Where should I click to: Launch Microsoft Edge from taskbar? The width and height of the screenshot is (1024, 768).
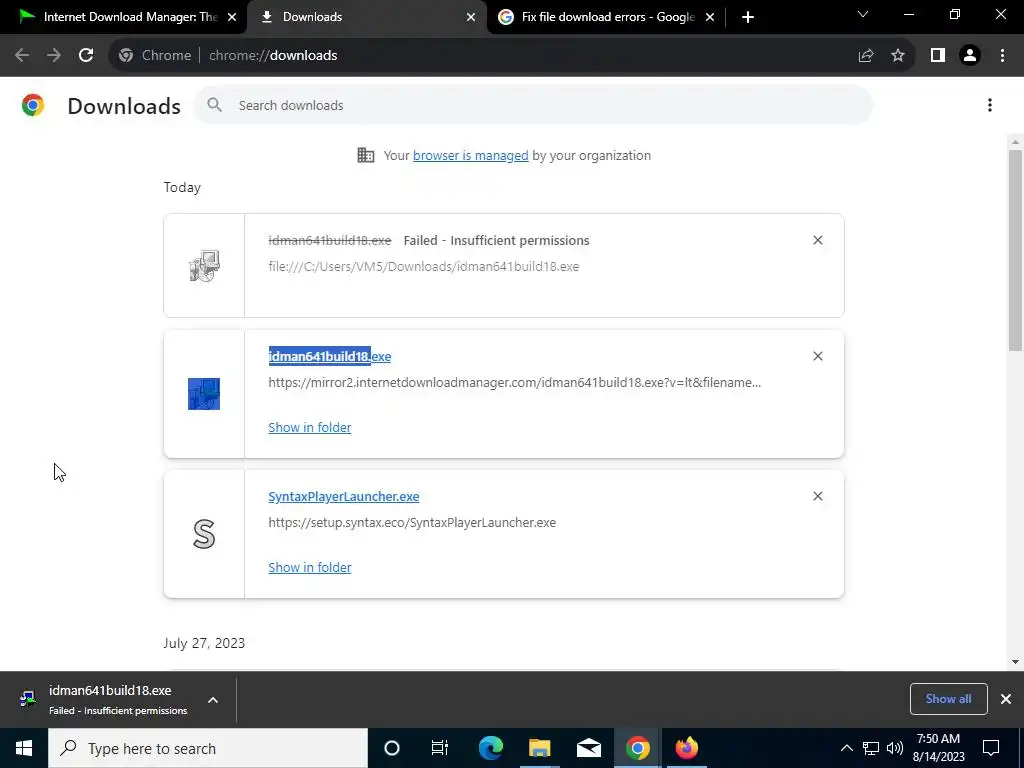click(490, 748)
